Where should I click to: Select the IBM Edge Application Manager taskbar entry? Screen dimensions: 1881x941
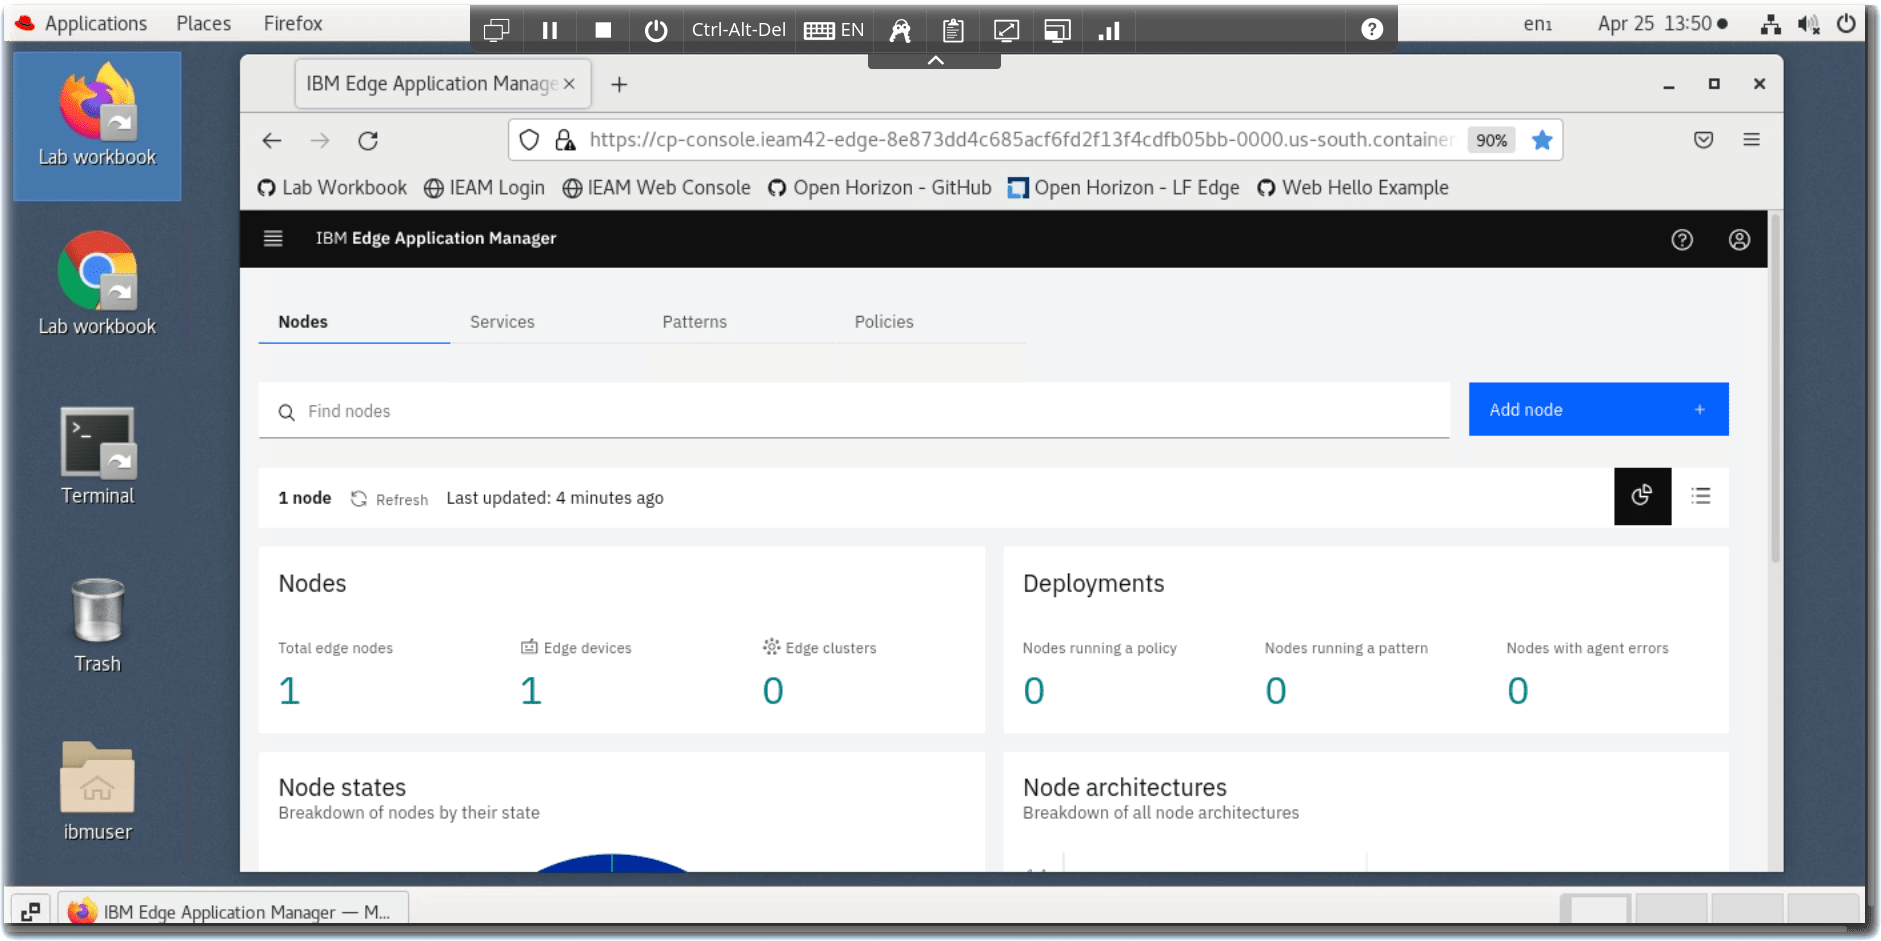pyautogui.click(x=233, y=911)
